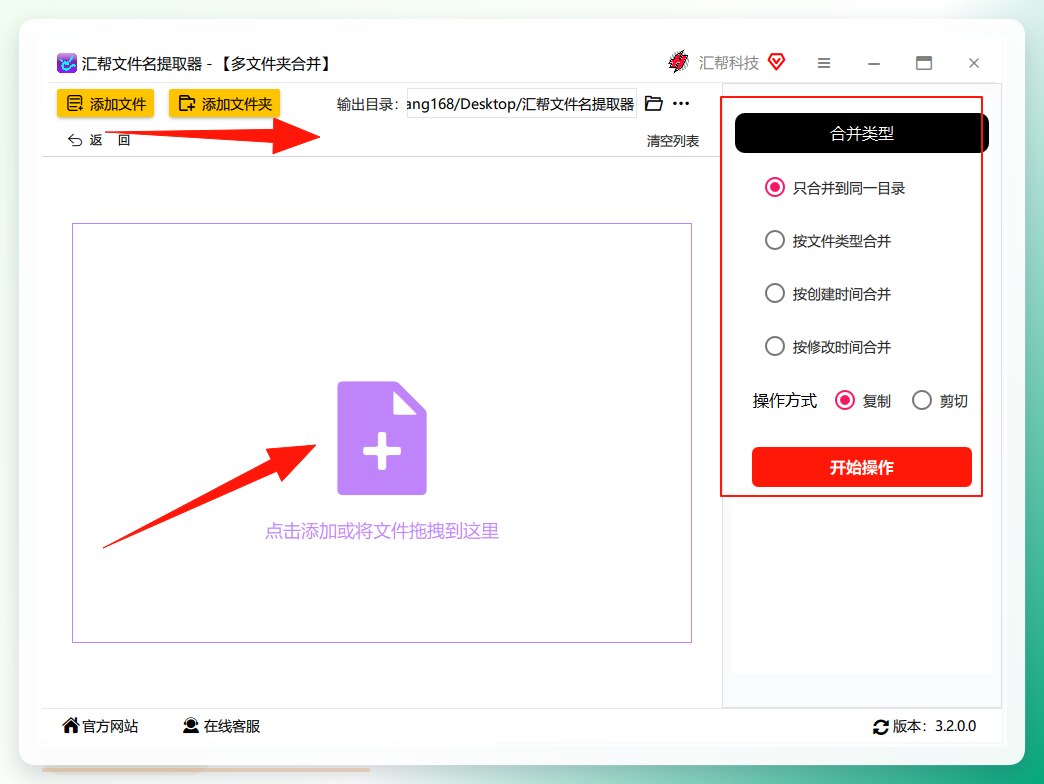Click the refresh icon next to 版本
This screenshot has height=784, width=1044.
880,727
